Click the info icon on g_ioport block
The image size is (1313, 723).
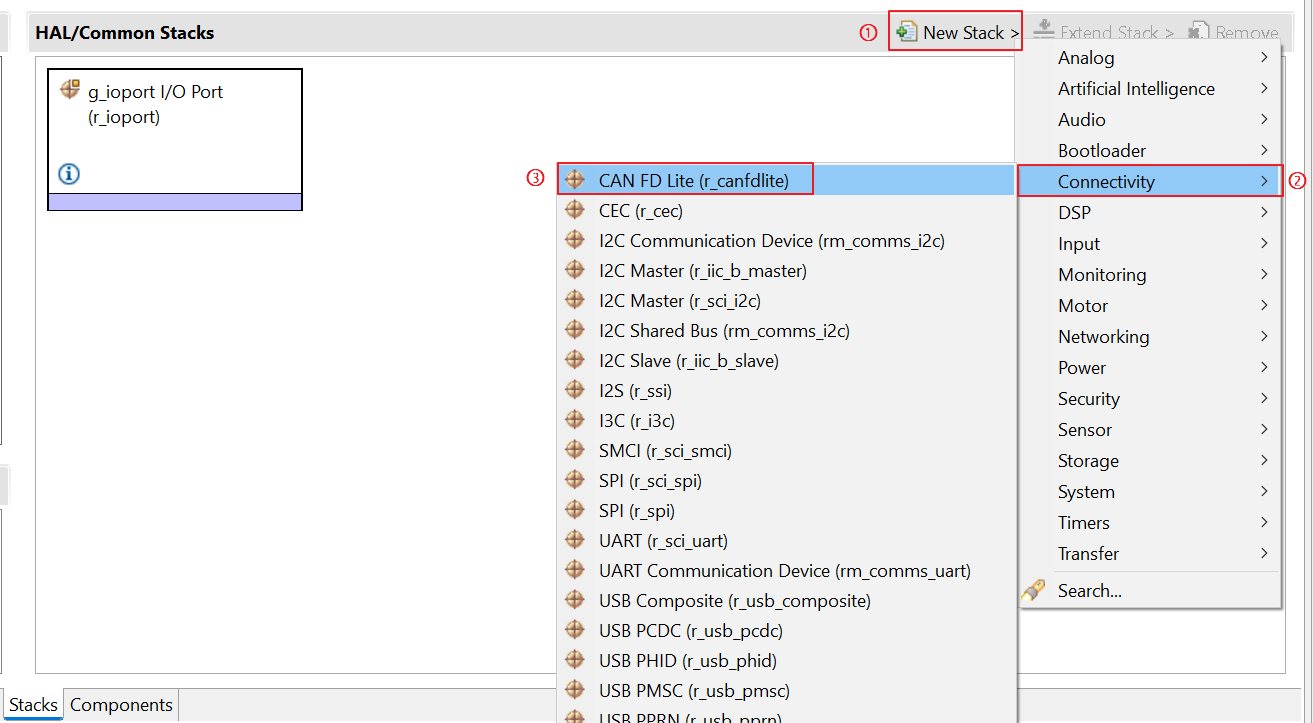coord(69,174)
